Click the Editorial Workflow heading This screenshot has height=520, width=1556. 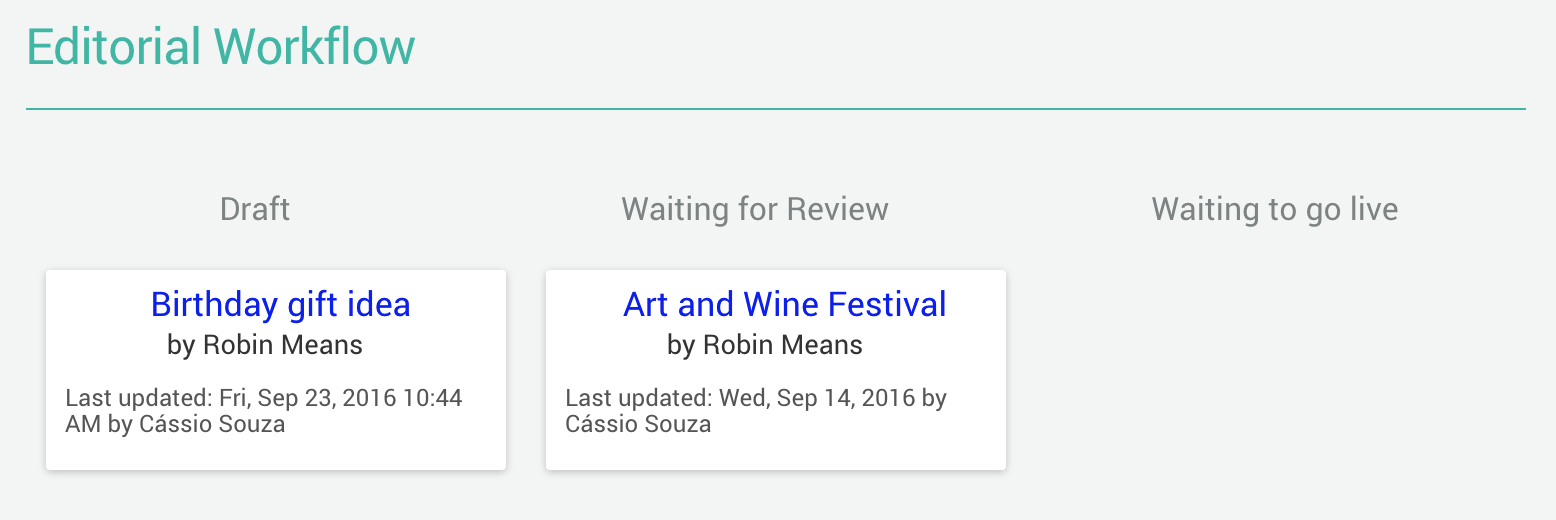(221, 47)
